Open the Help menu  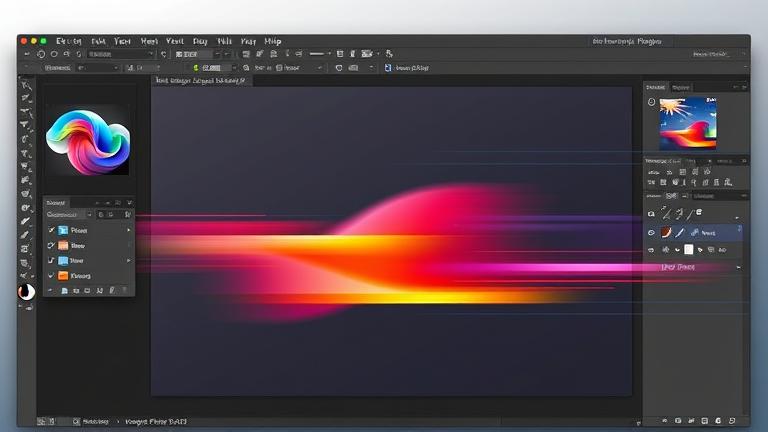click(273, 41)
